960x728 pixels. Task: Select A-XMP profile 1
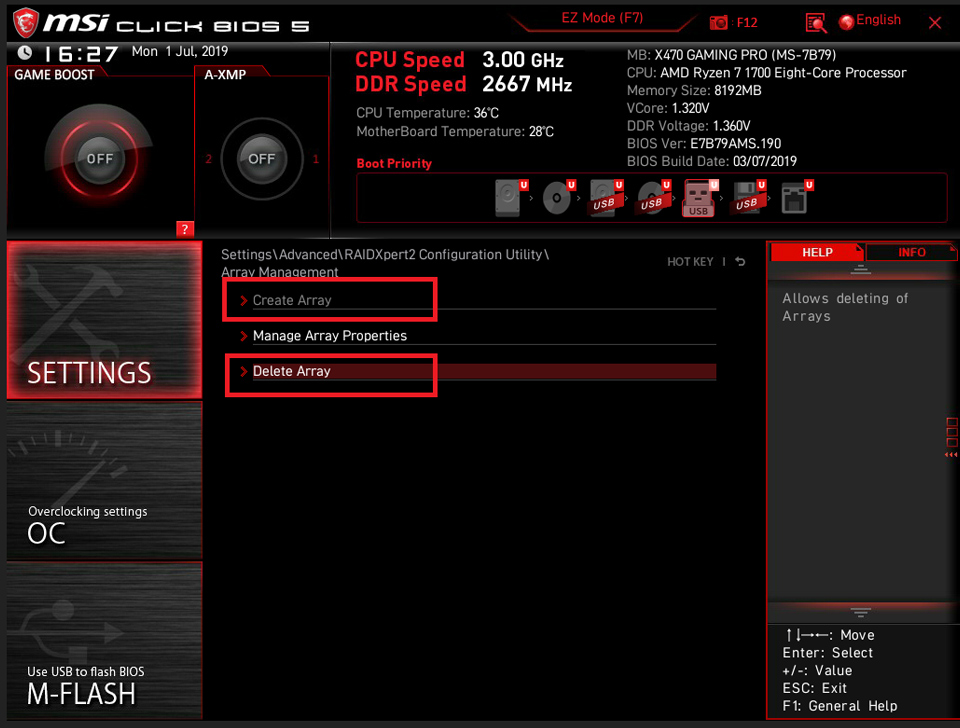pos(316,159)
